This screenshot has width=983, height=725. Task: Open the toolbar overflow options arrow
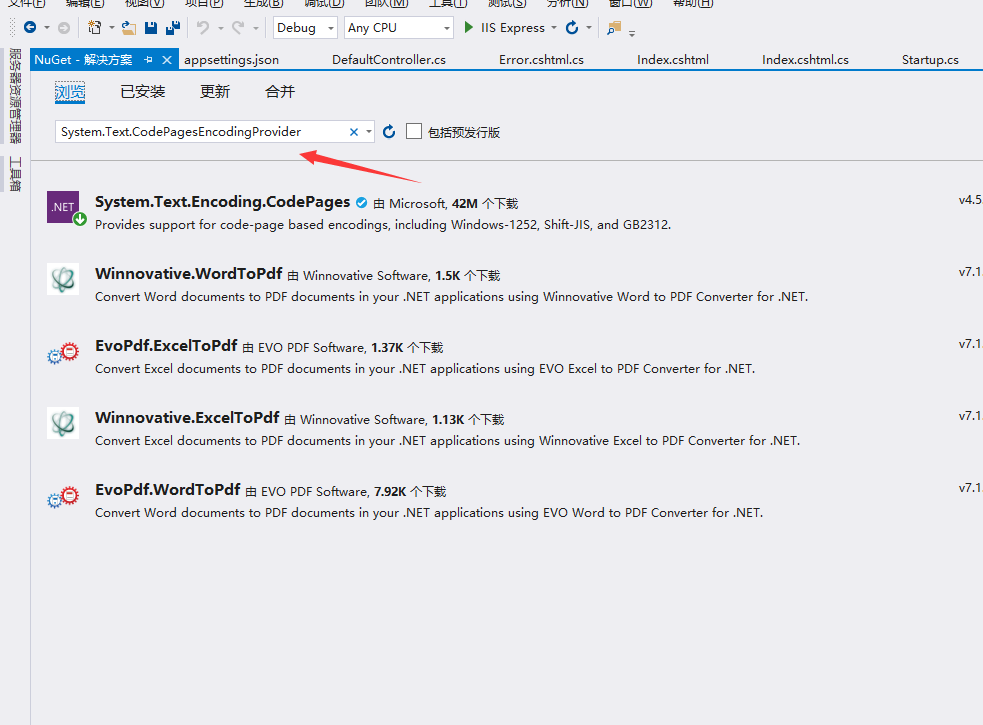pos(632,33)
